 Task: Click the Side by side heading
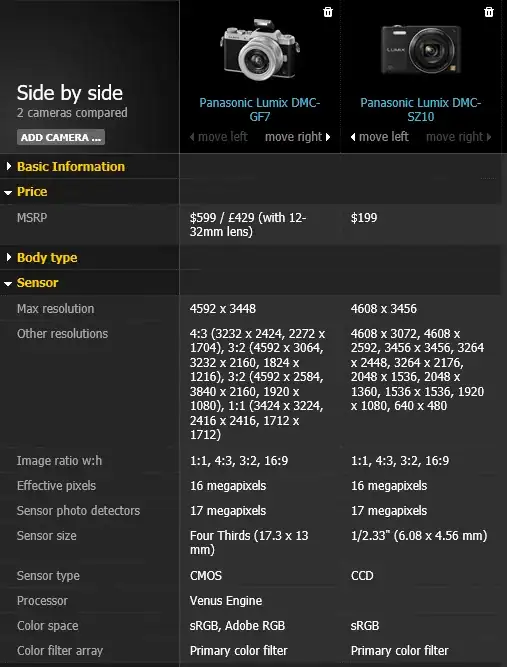click(x=70, y=93)
